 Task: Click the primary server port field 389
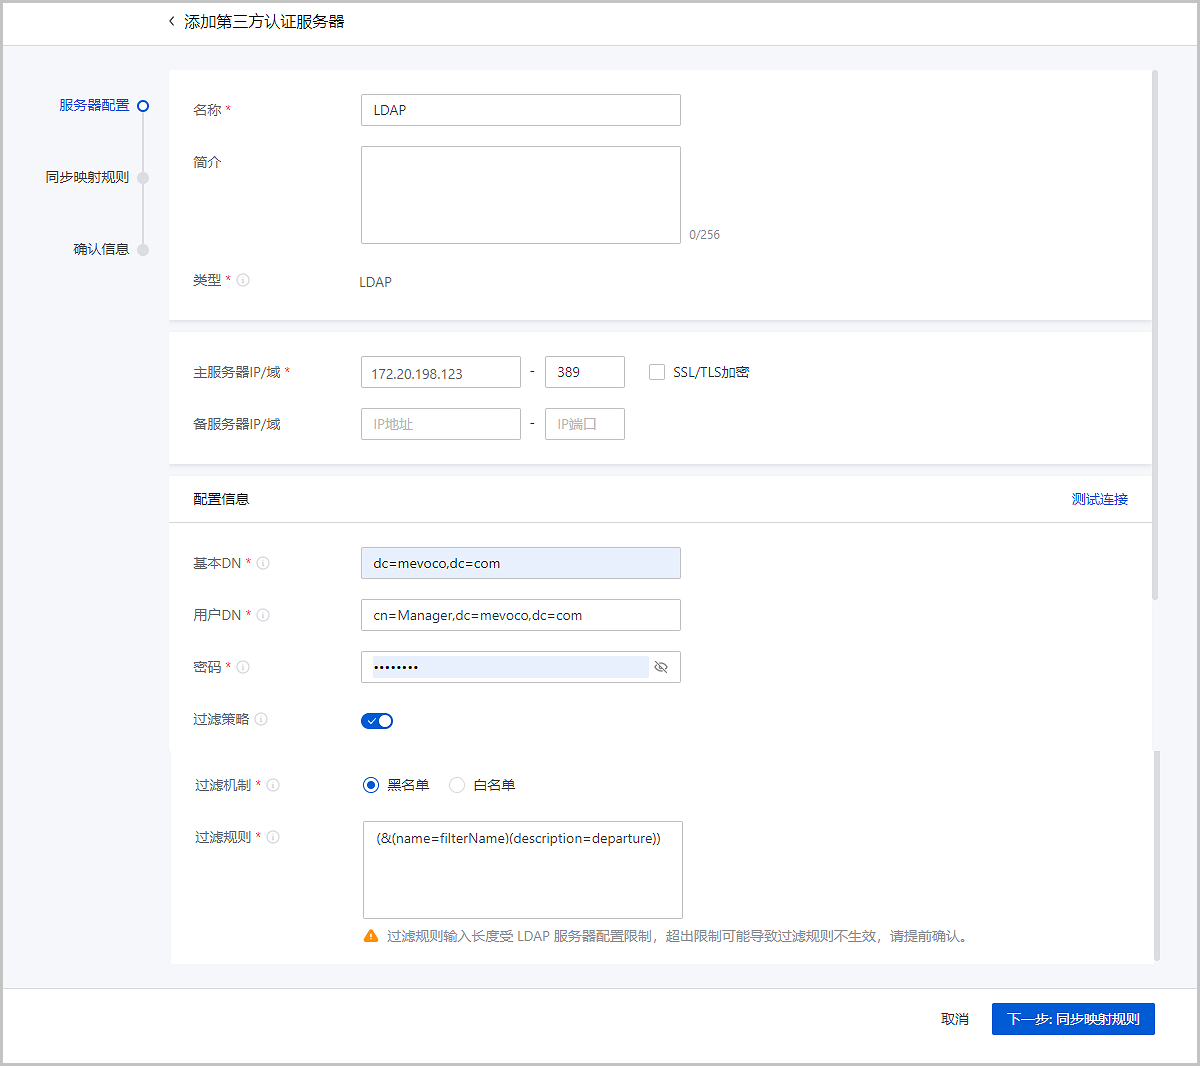(585, 372)
